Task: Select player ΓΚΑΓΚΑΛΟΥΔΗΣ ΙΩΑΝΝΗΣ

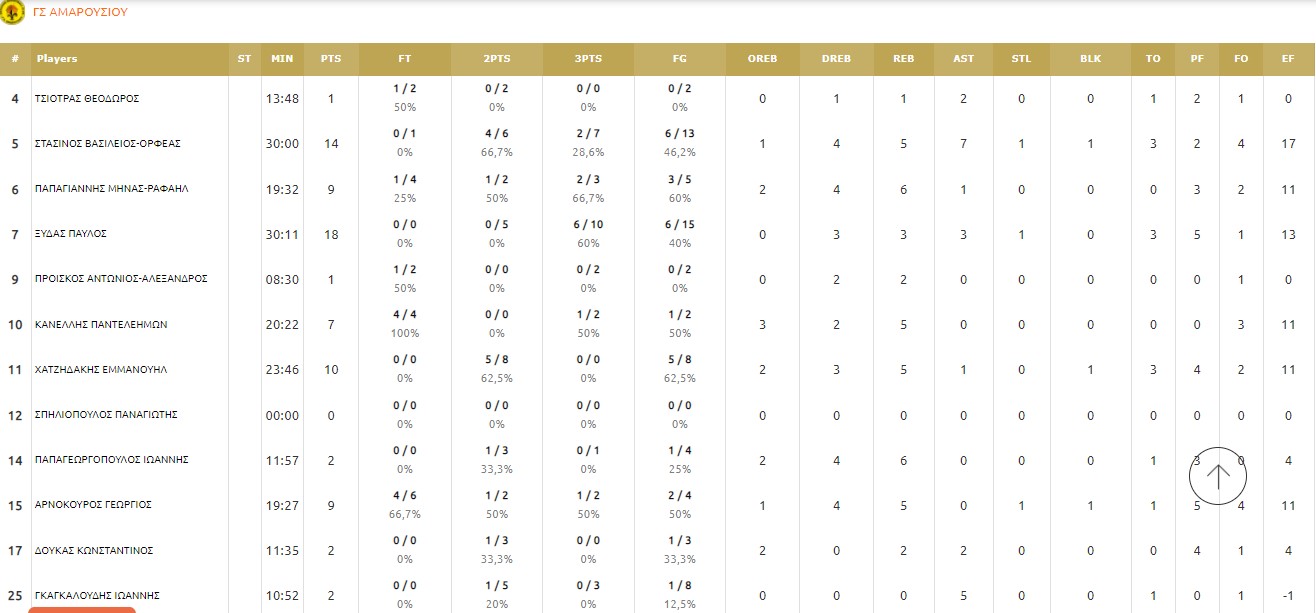Action: [98, 596]
